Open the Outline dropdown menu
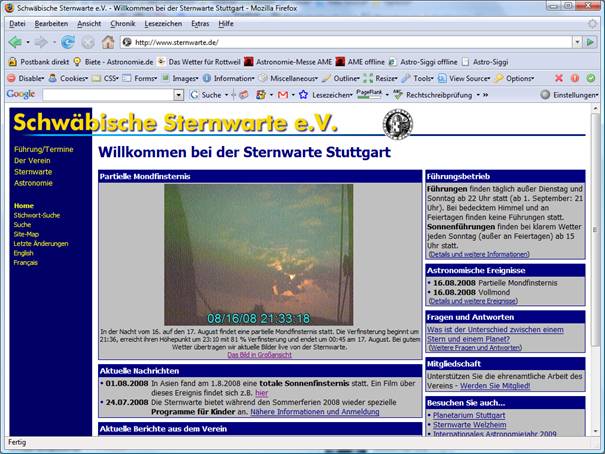 click(341, 78)
